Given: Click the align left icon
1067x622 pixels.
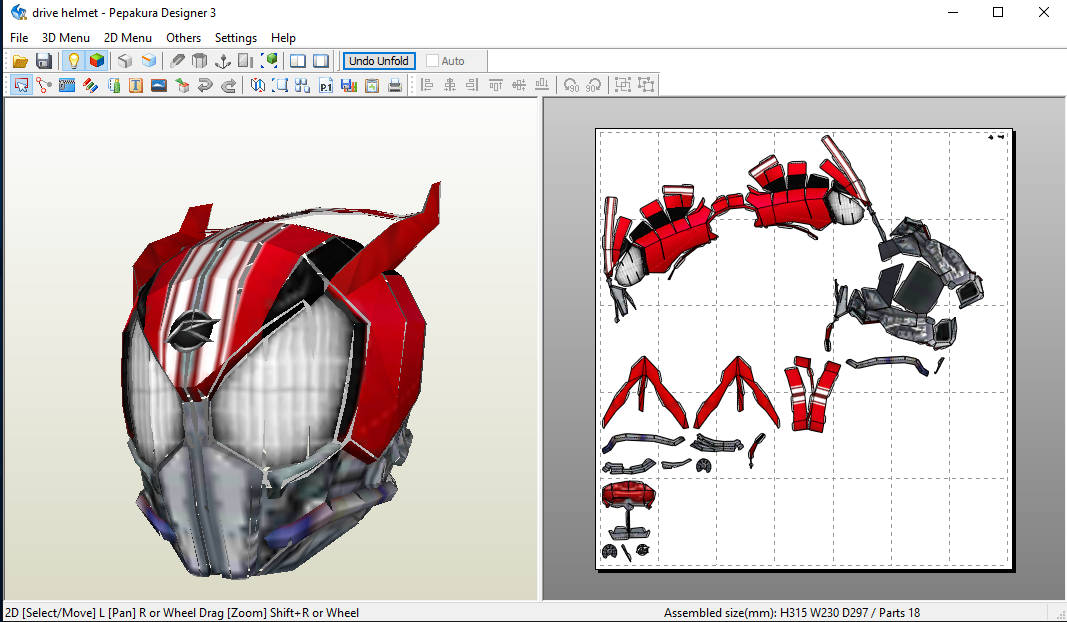Looking at the screenshot, I should 427,85.
